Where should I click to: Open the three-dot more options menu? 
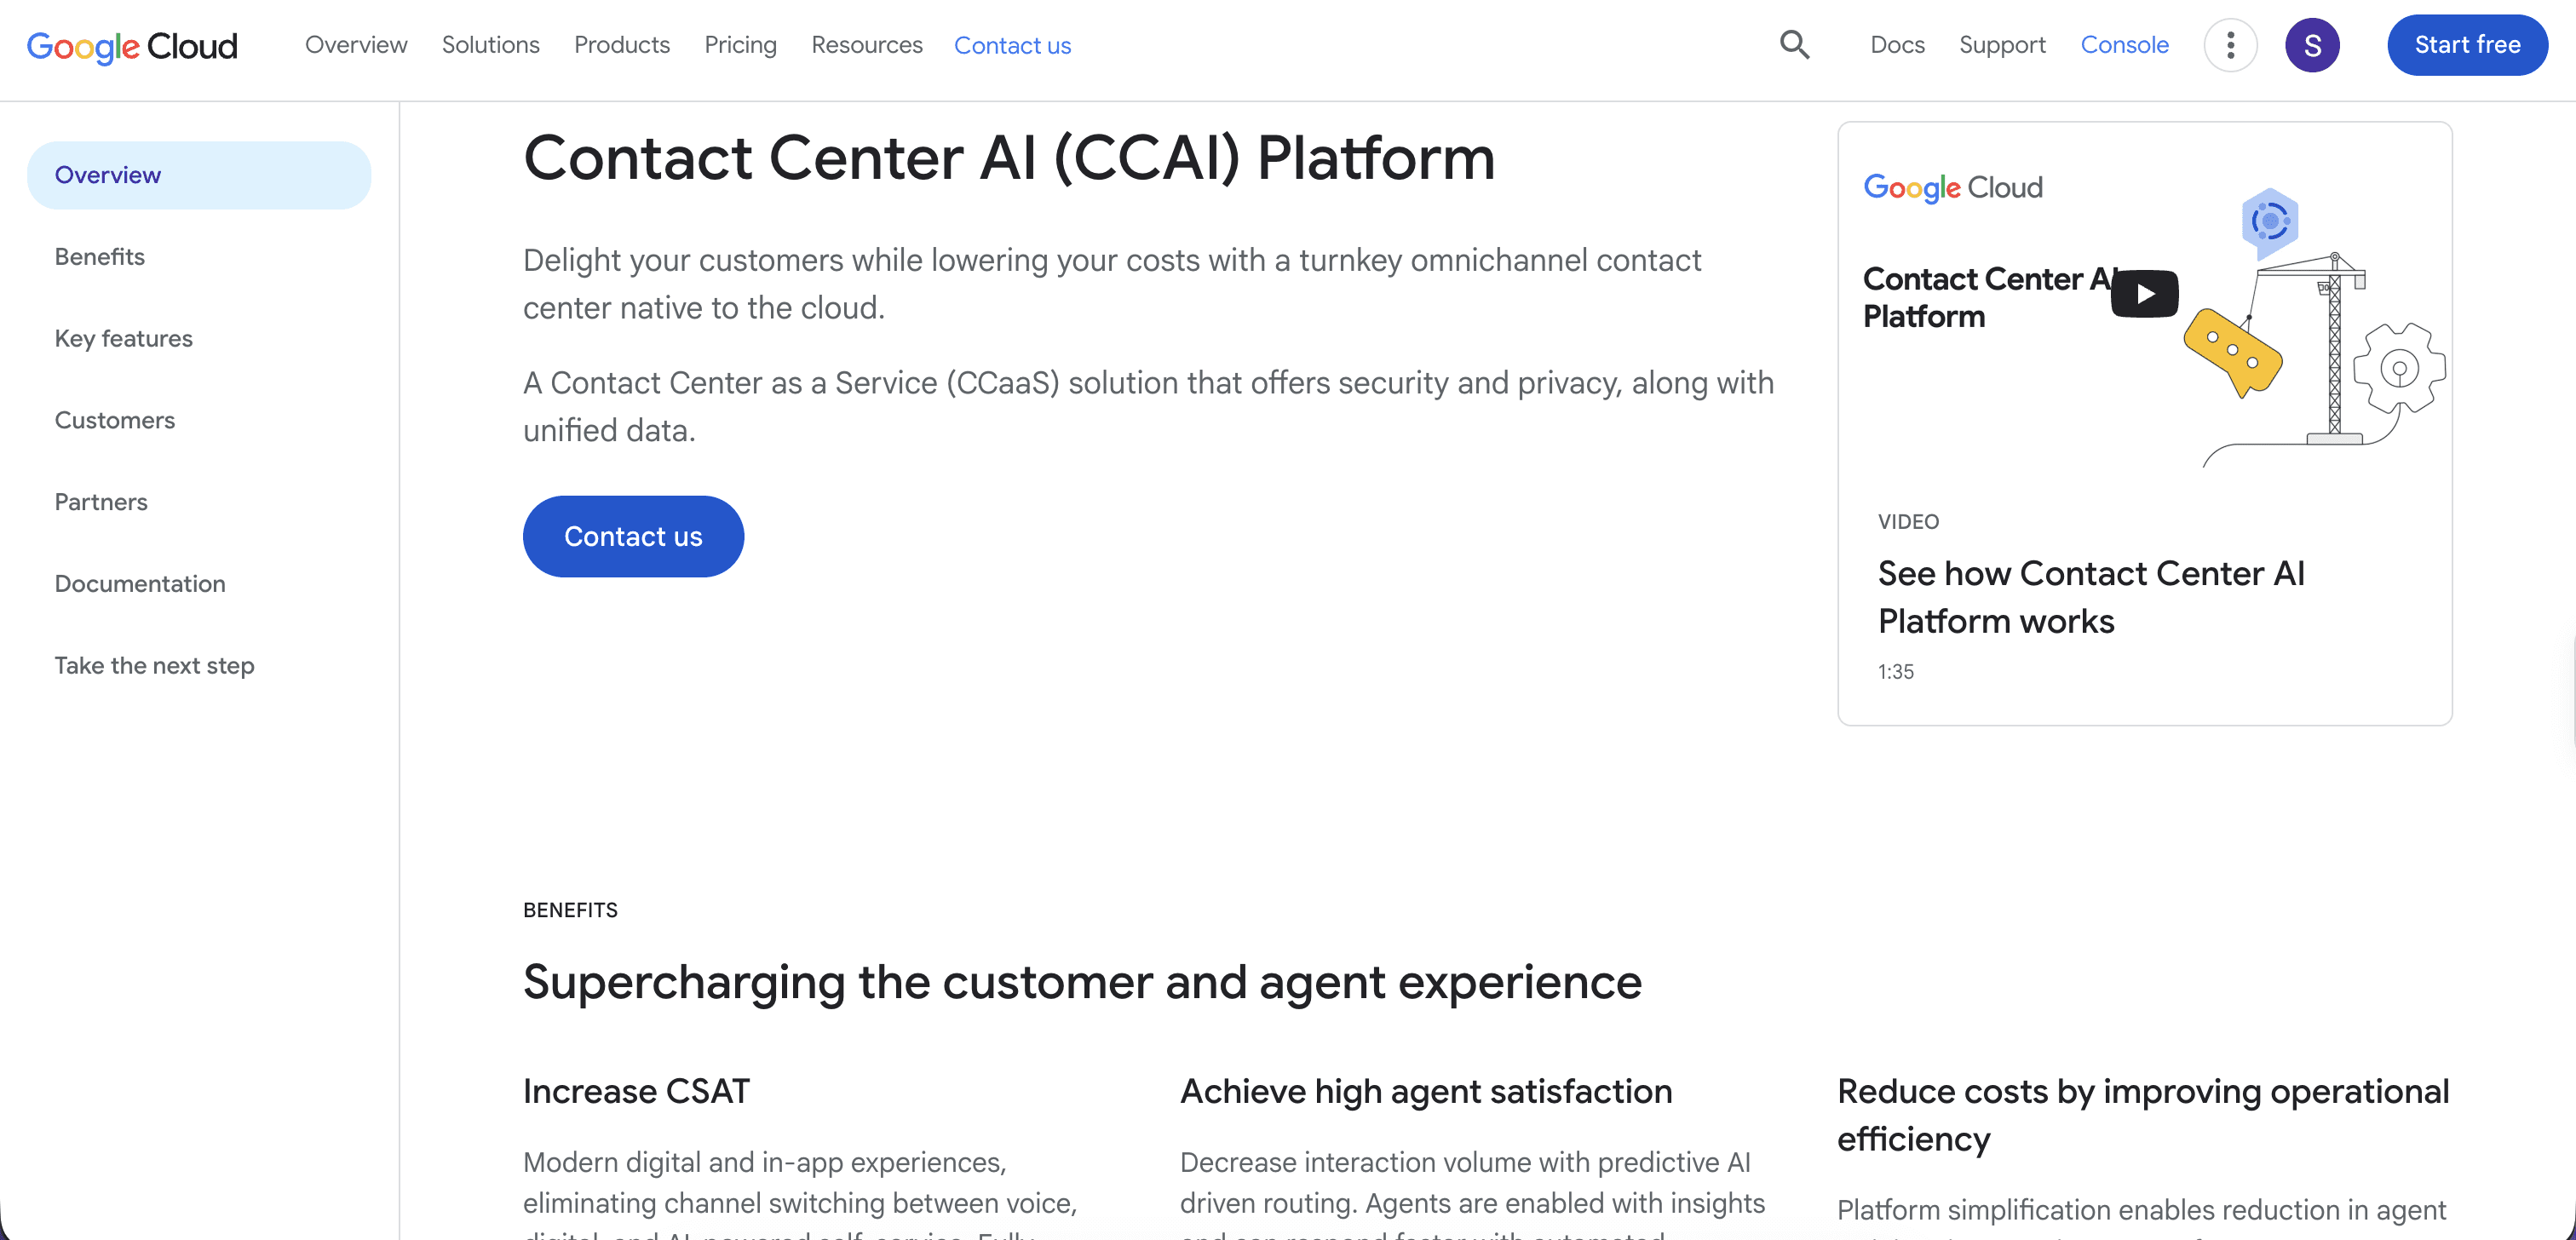(2230, 45)
